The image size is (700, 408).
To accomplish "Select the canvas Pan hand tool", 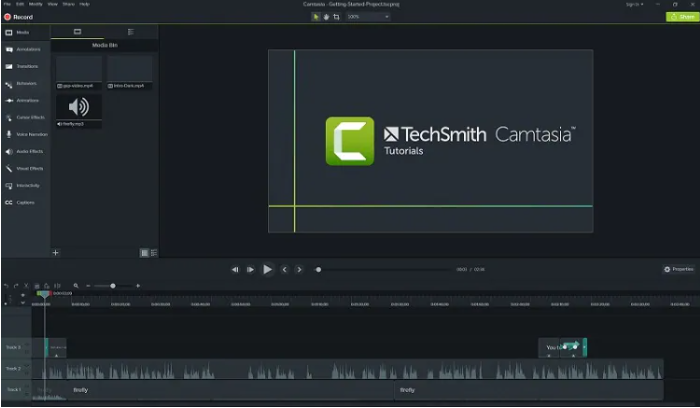I will (326, 17).
